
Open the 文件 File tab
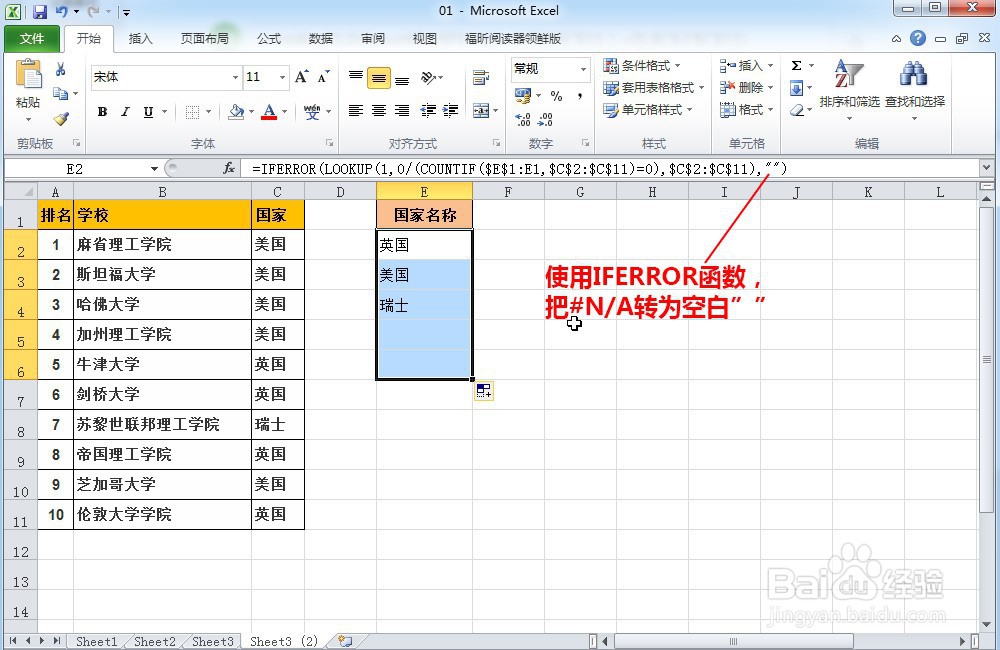tap(32, 39)
